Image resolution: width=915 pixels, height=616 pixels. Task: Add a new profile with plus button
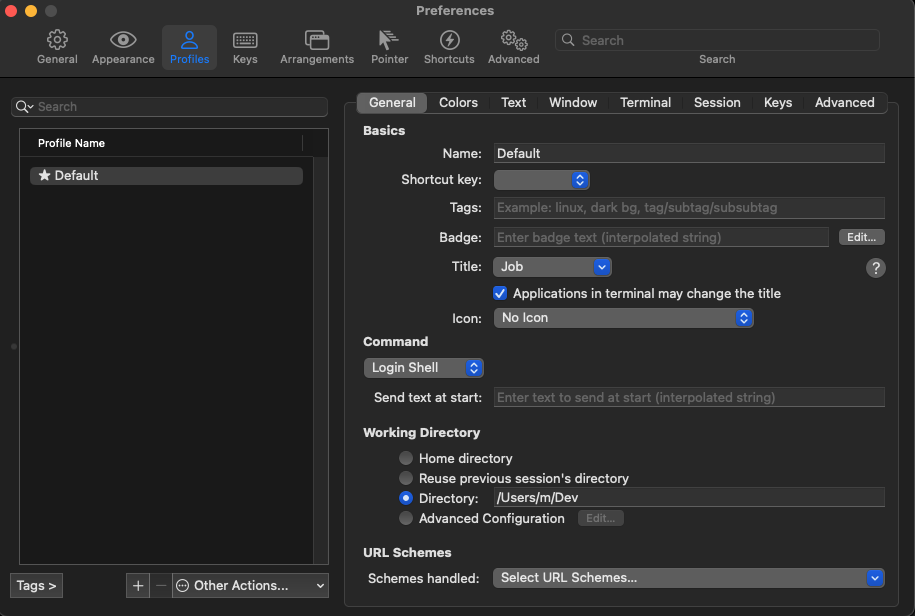[x=138, y=586]
